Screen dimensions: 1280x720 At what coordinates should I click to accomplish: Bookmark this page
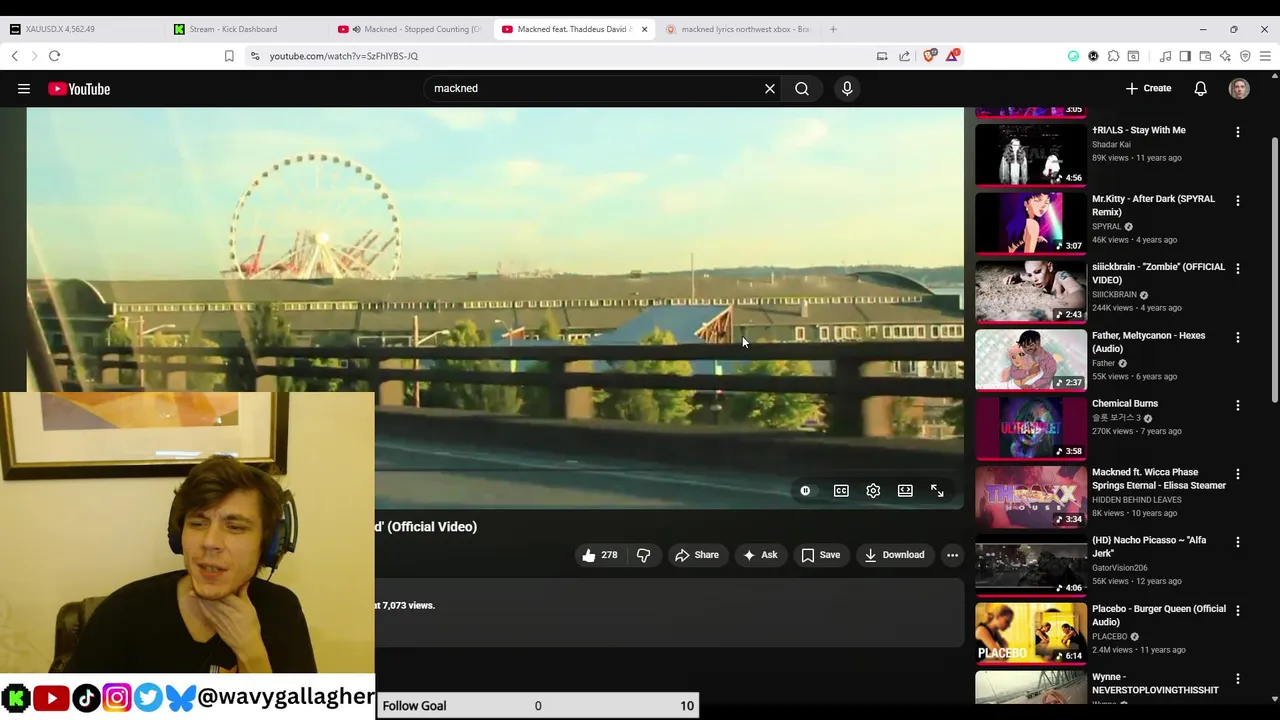[x=229, y=56]
